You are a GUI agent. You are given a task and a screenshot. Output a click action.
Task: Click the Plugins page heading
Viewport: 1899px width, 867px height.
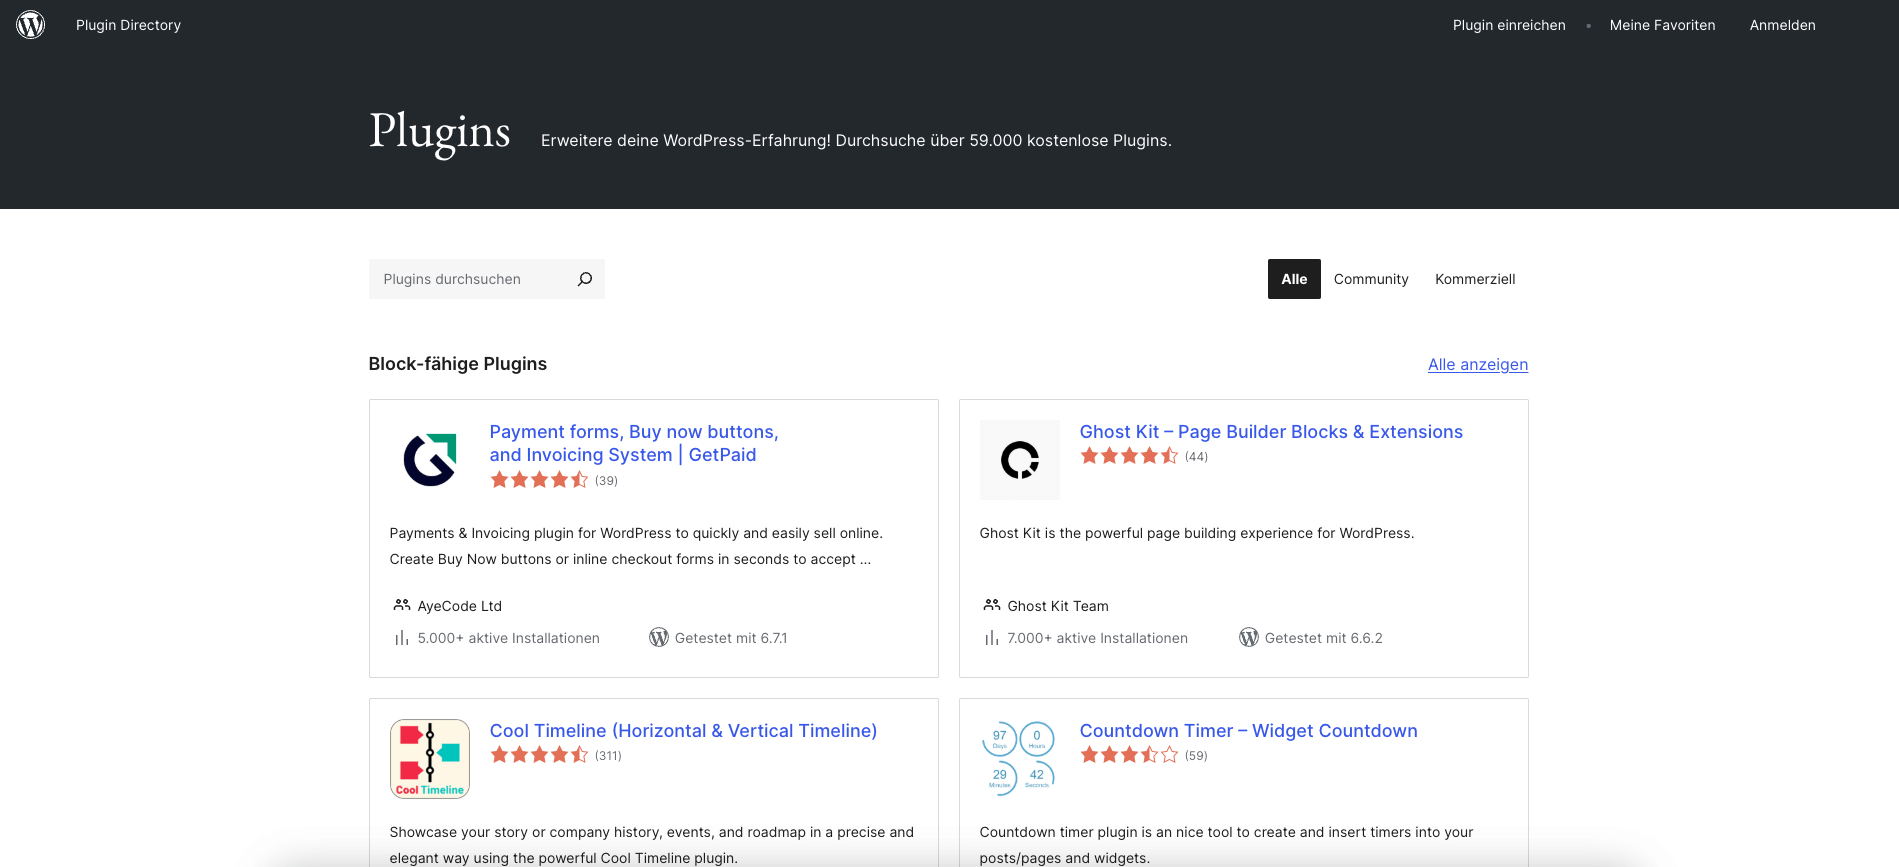click(x=440, y=133)
